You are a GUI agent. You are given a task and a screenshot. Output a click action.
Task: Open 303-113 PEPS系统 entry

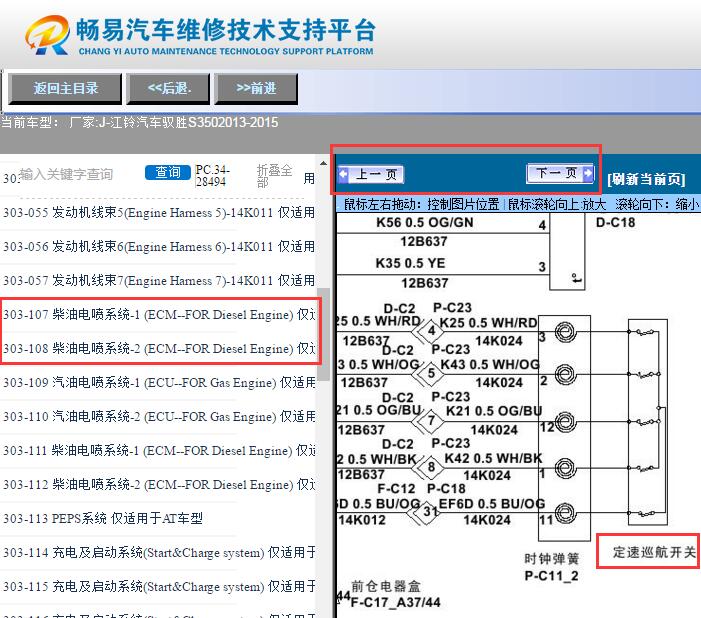[x=103, y=518]
